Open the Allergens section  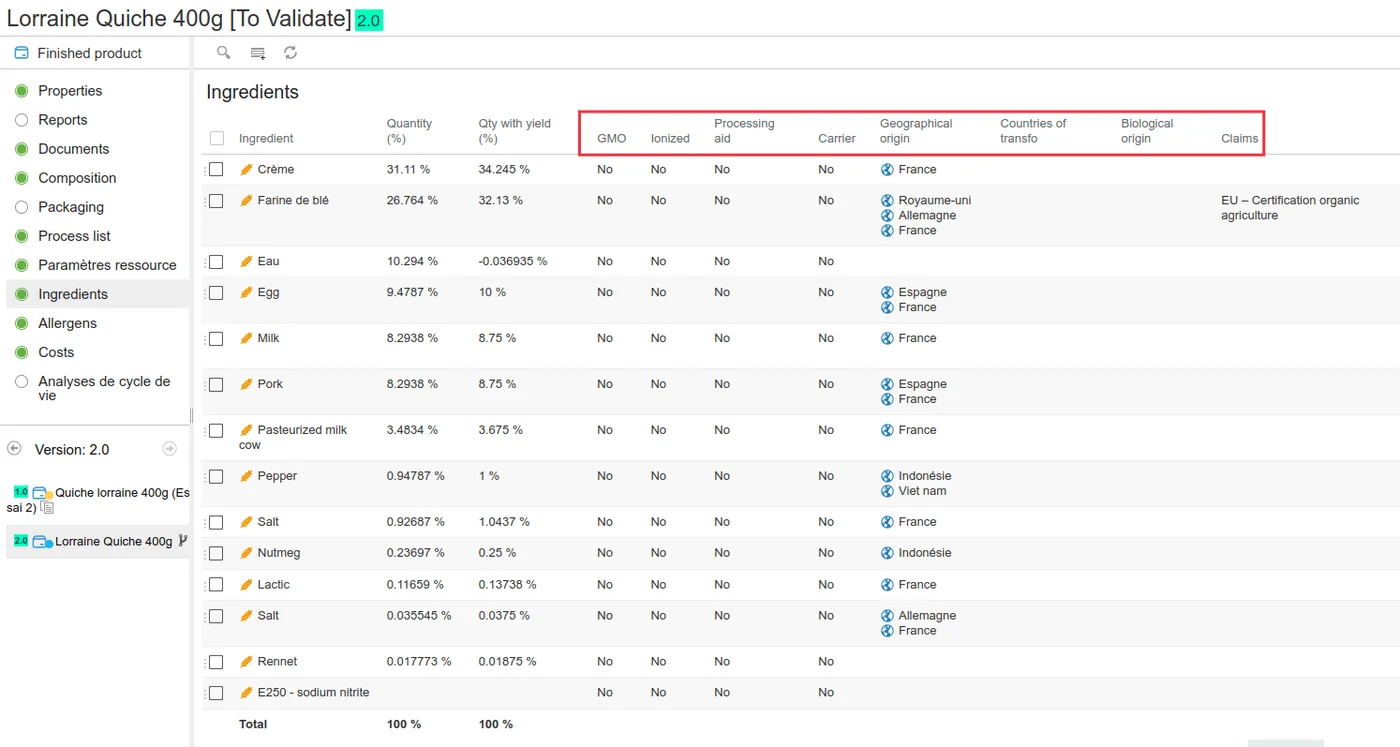67,323
